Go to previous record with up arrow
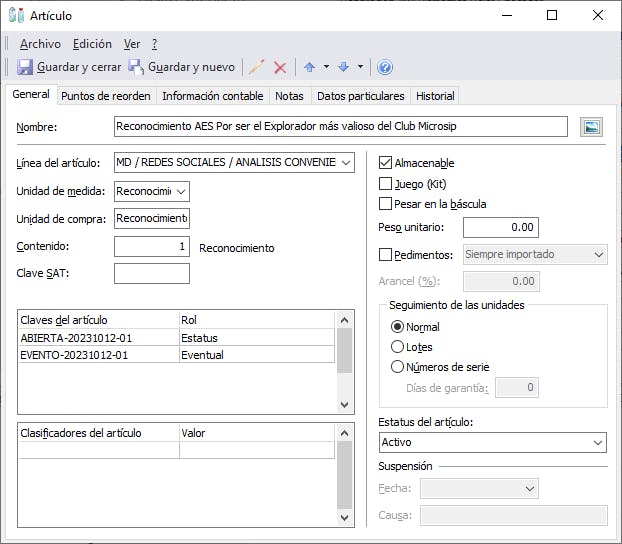622x544 pixels. point(309,67)
